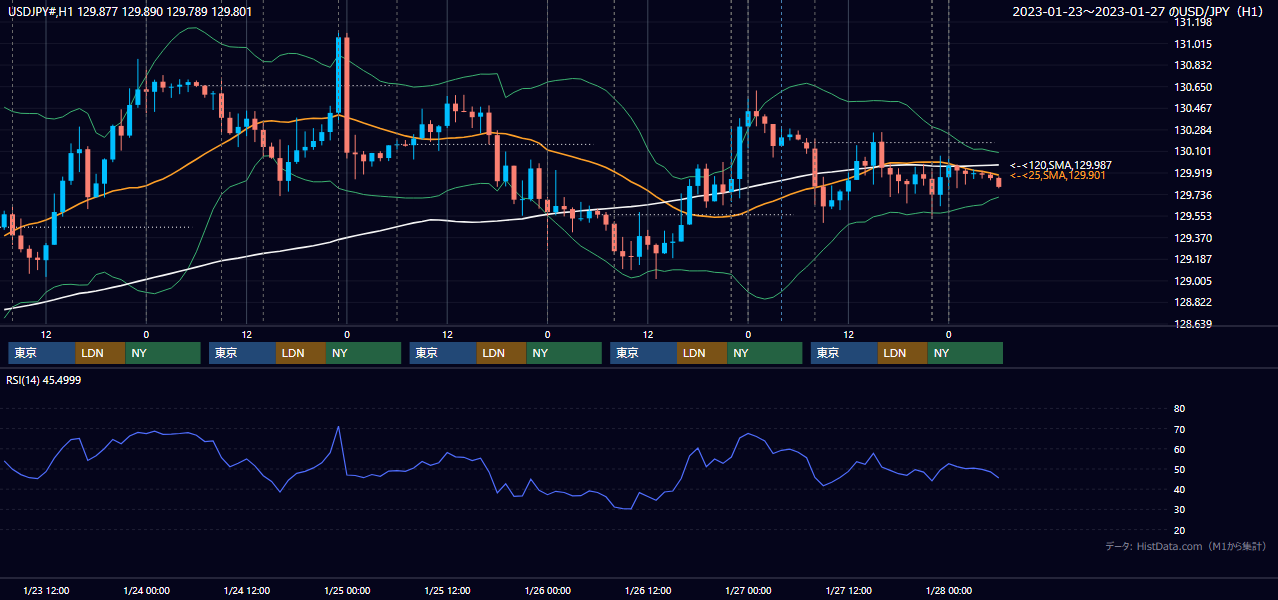
Task: Click the first 東京 session block of the week
Action: coord(41,353)
